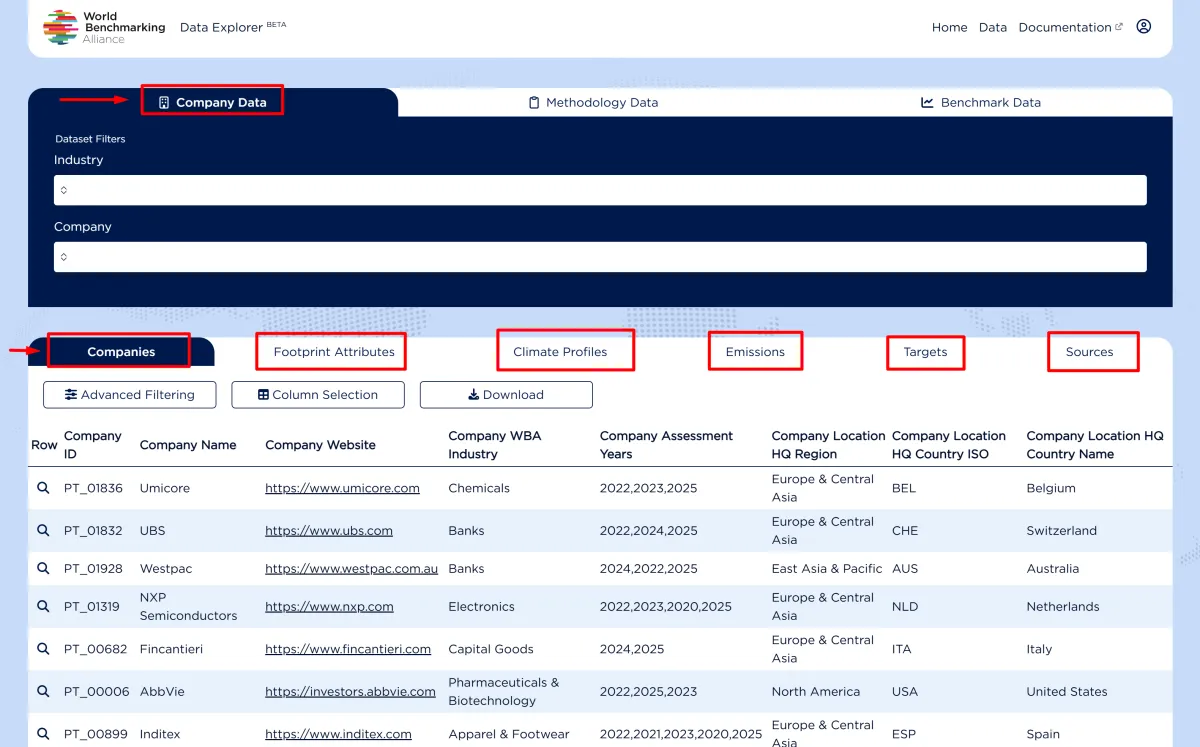Click the Pharmaceuticals & Biotechnology industry cell
Screen dimensions: 1200x747
click(x=504, y=691)
